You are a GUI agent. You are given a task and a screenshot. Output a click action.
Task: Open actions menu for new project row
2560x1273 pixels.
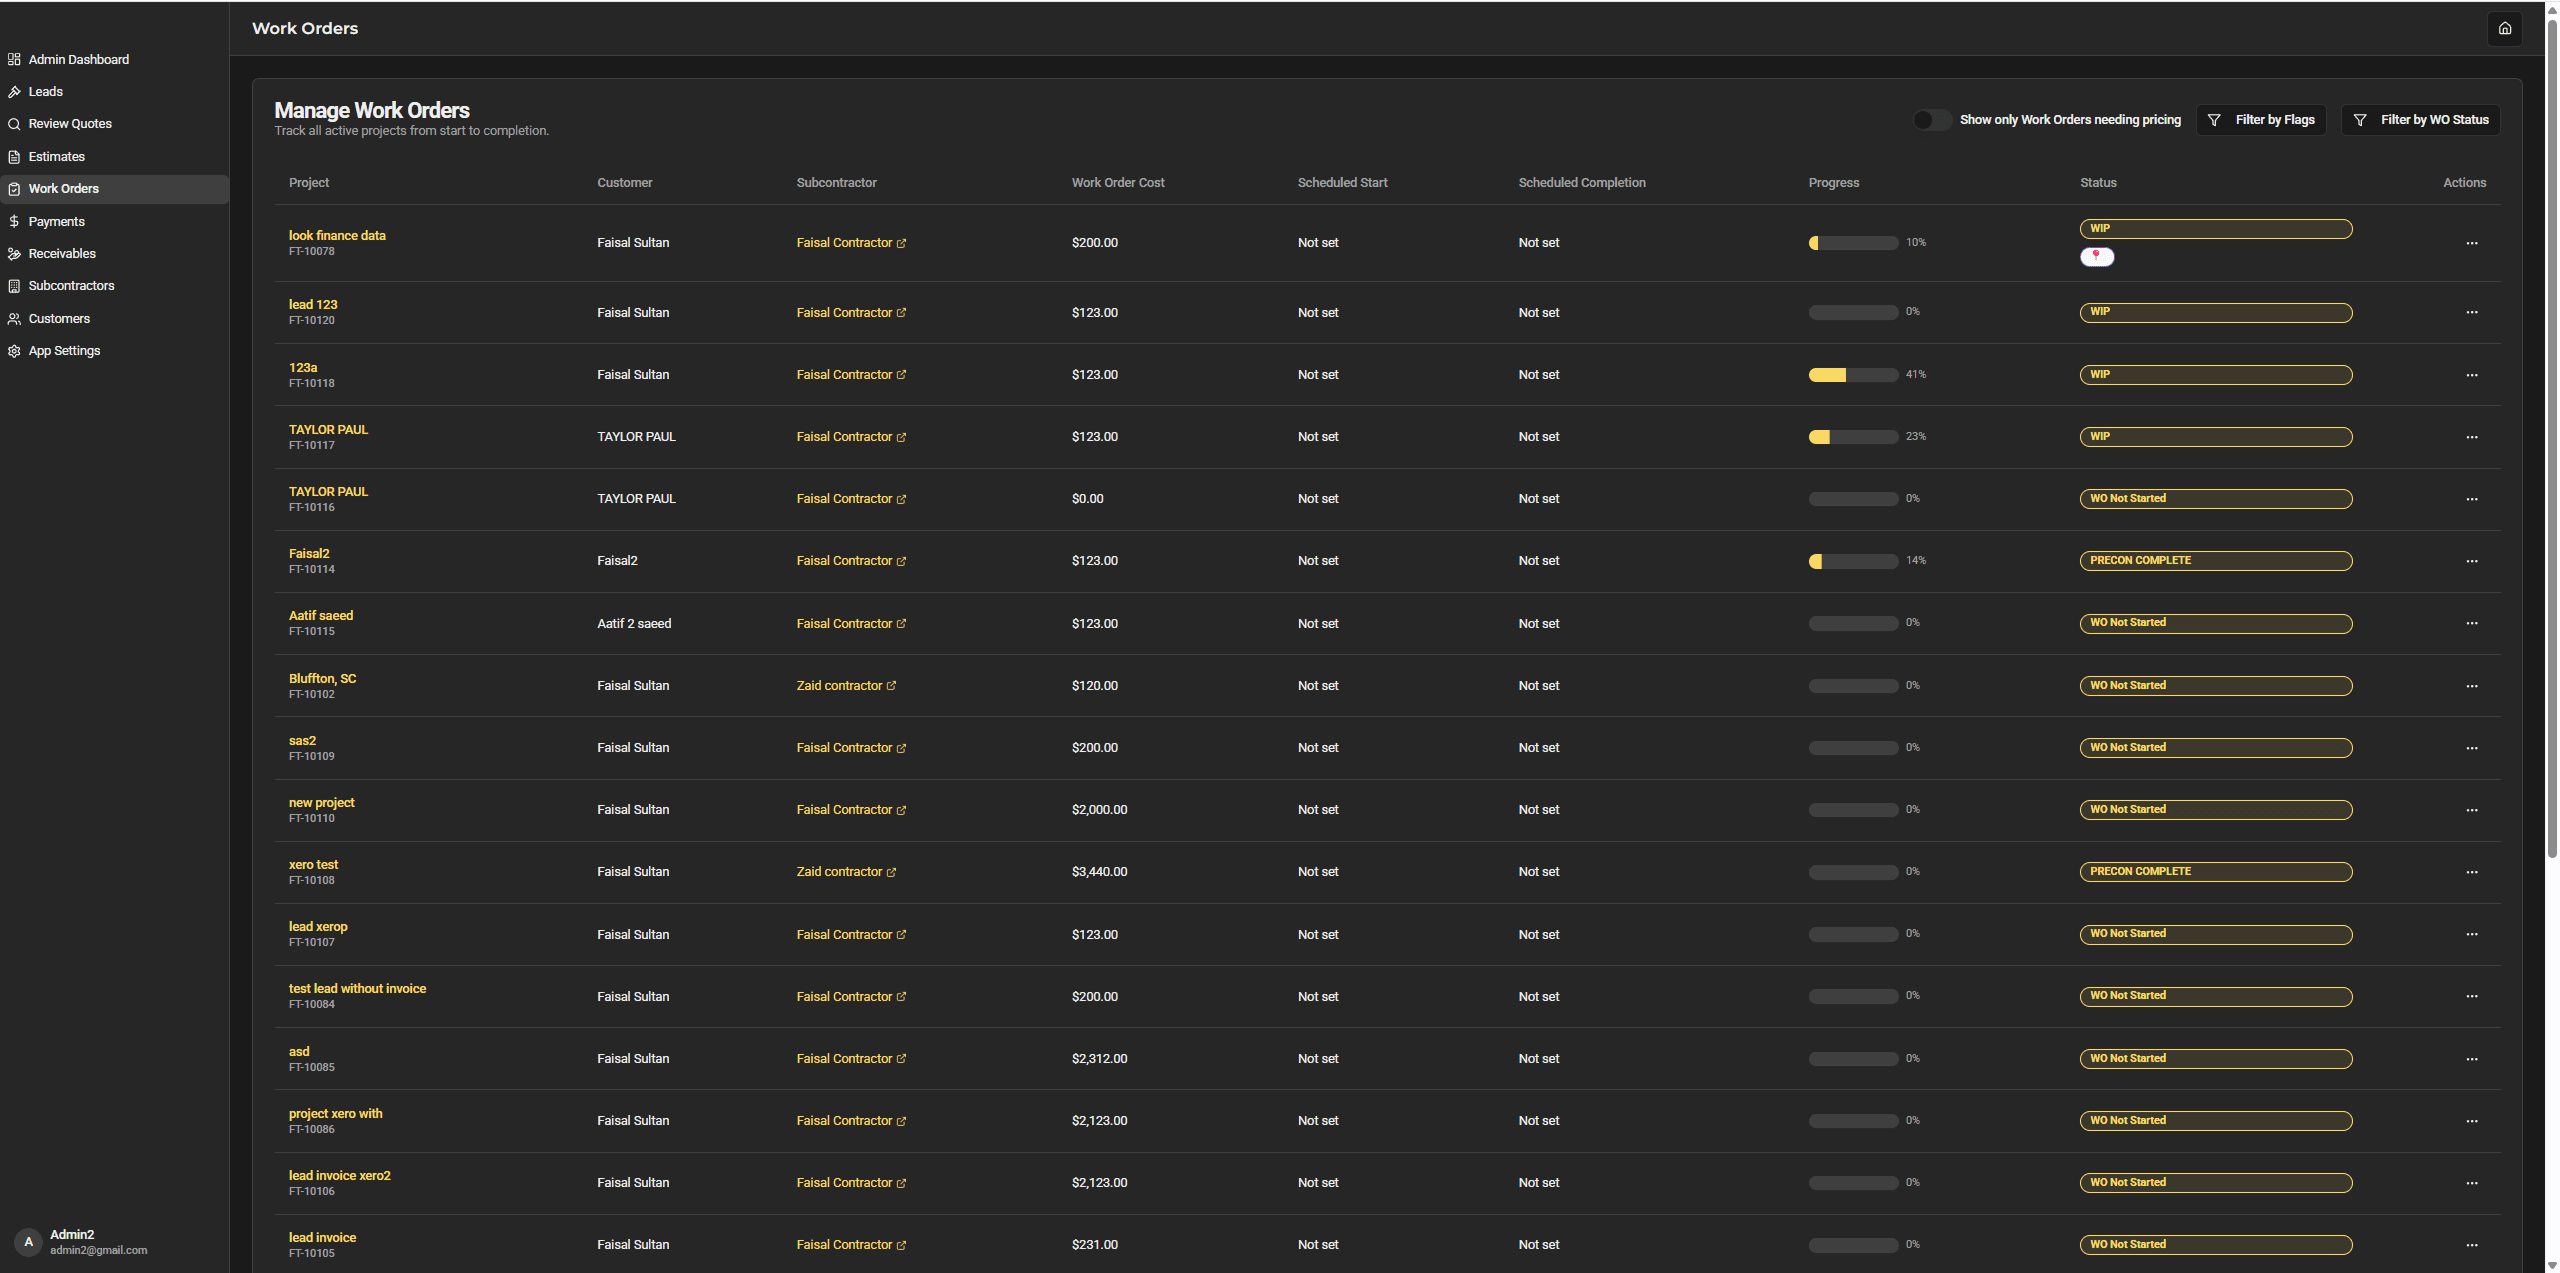(2471, 810)
